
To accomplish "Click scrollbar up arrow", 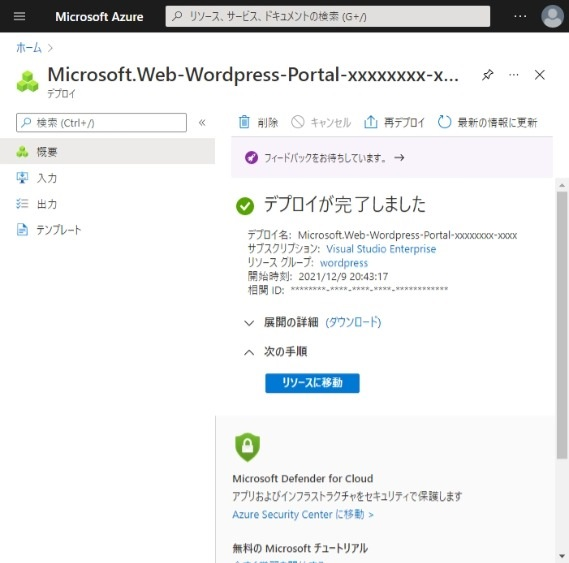I will (562, 185).
